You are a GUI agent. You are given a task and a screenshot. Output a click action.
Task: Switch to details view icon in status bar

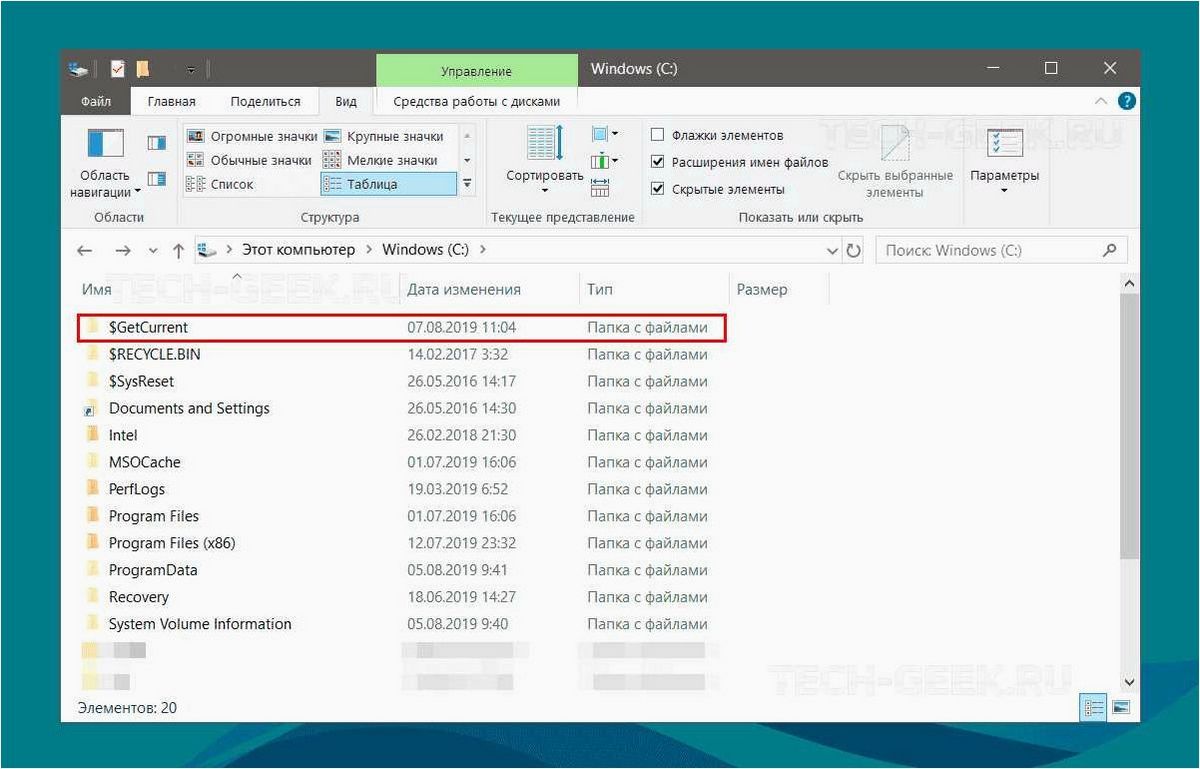pos(1095,707)
